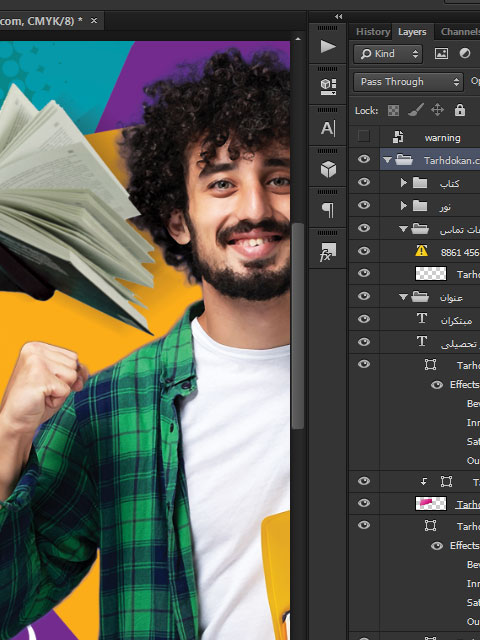Open the Paragraph panel icon
Screen dimensions: 480x640
[328, 210]
